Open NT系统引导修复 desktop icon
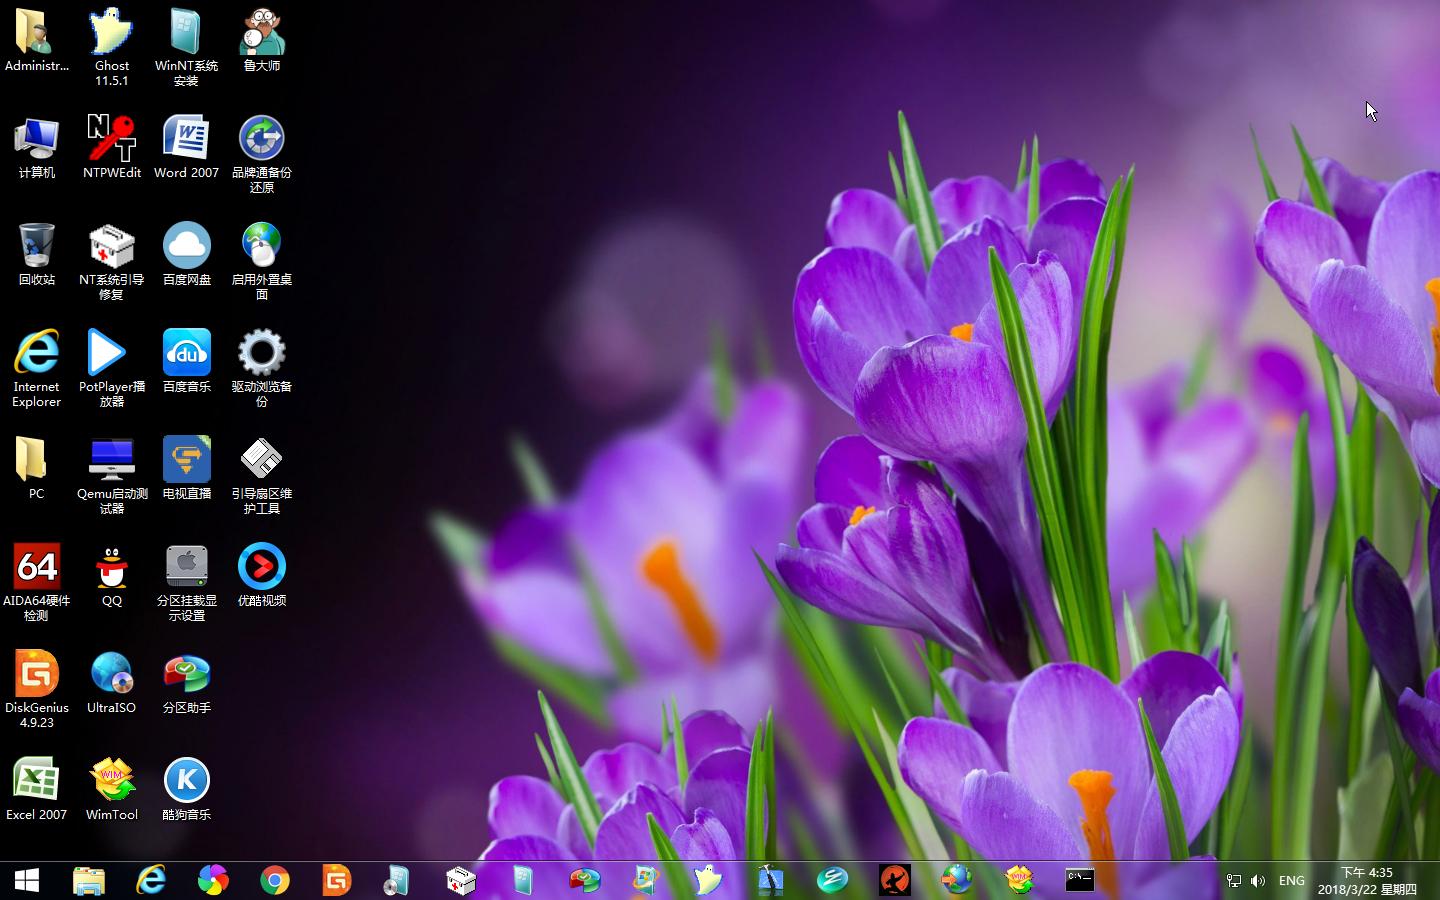 coord(112,261)
